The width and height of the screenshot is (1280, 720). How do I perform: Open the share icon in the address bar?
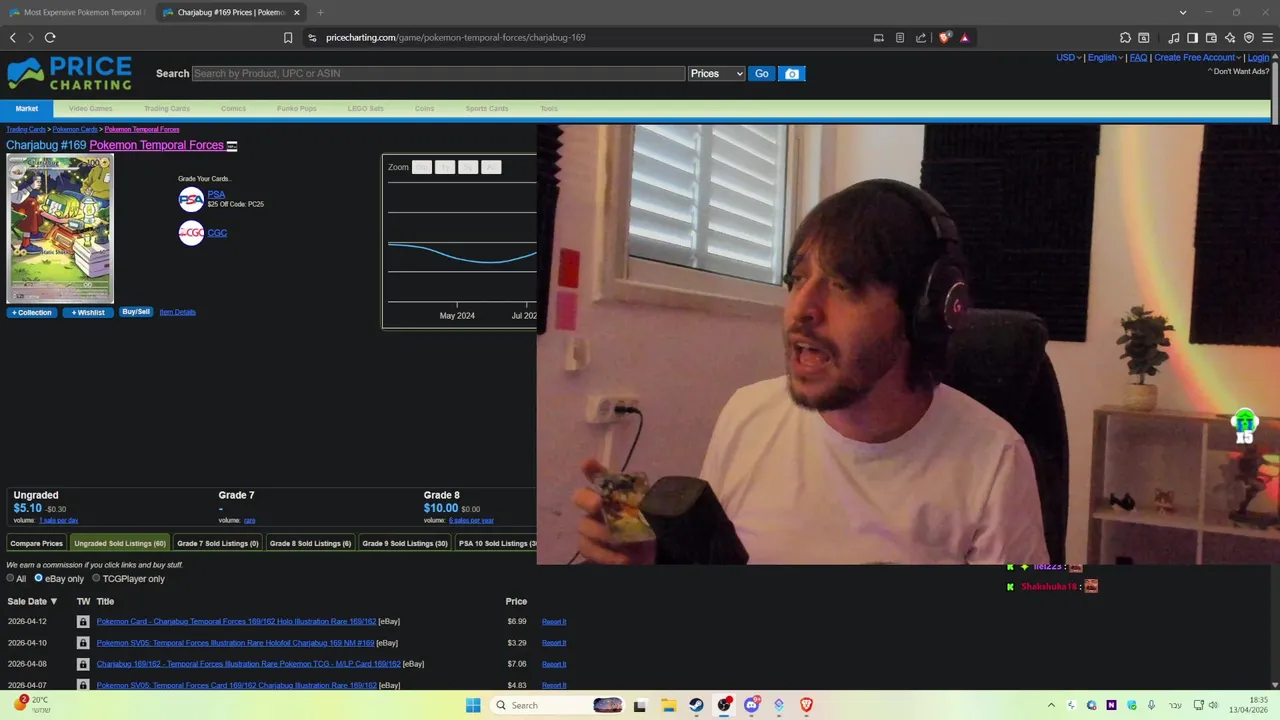(x=921, y=37)
